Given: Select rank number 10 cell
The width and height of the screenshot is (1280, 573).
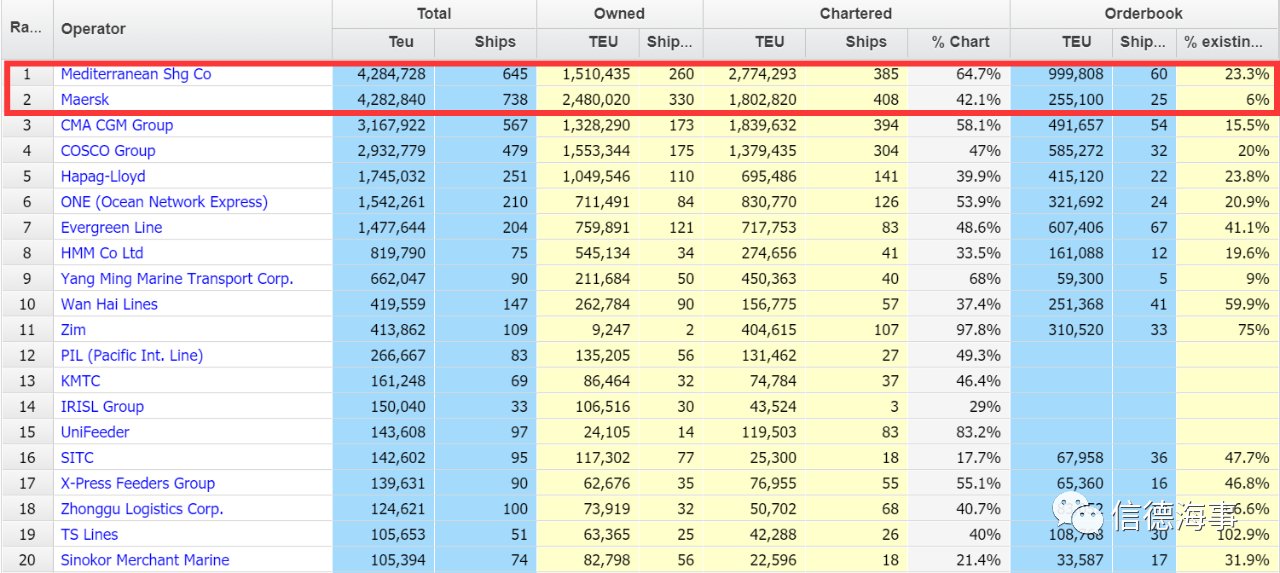Looking at the screenshot, I should 27,304.
